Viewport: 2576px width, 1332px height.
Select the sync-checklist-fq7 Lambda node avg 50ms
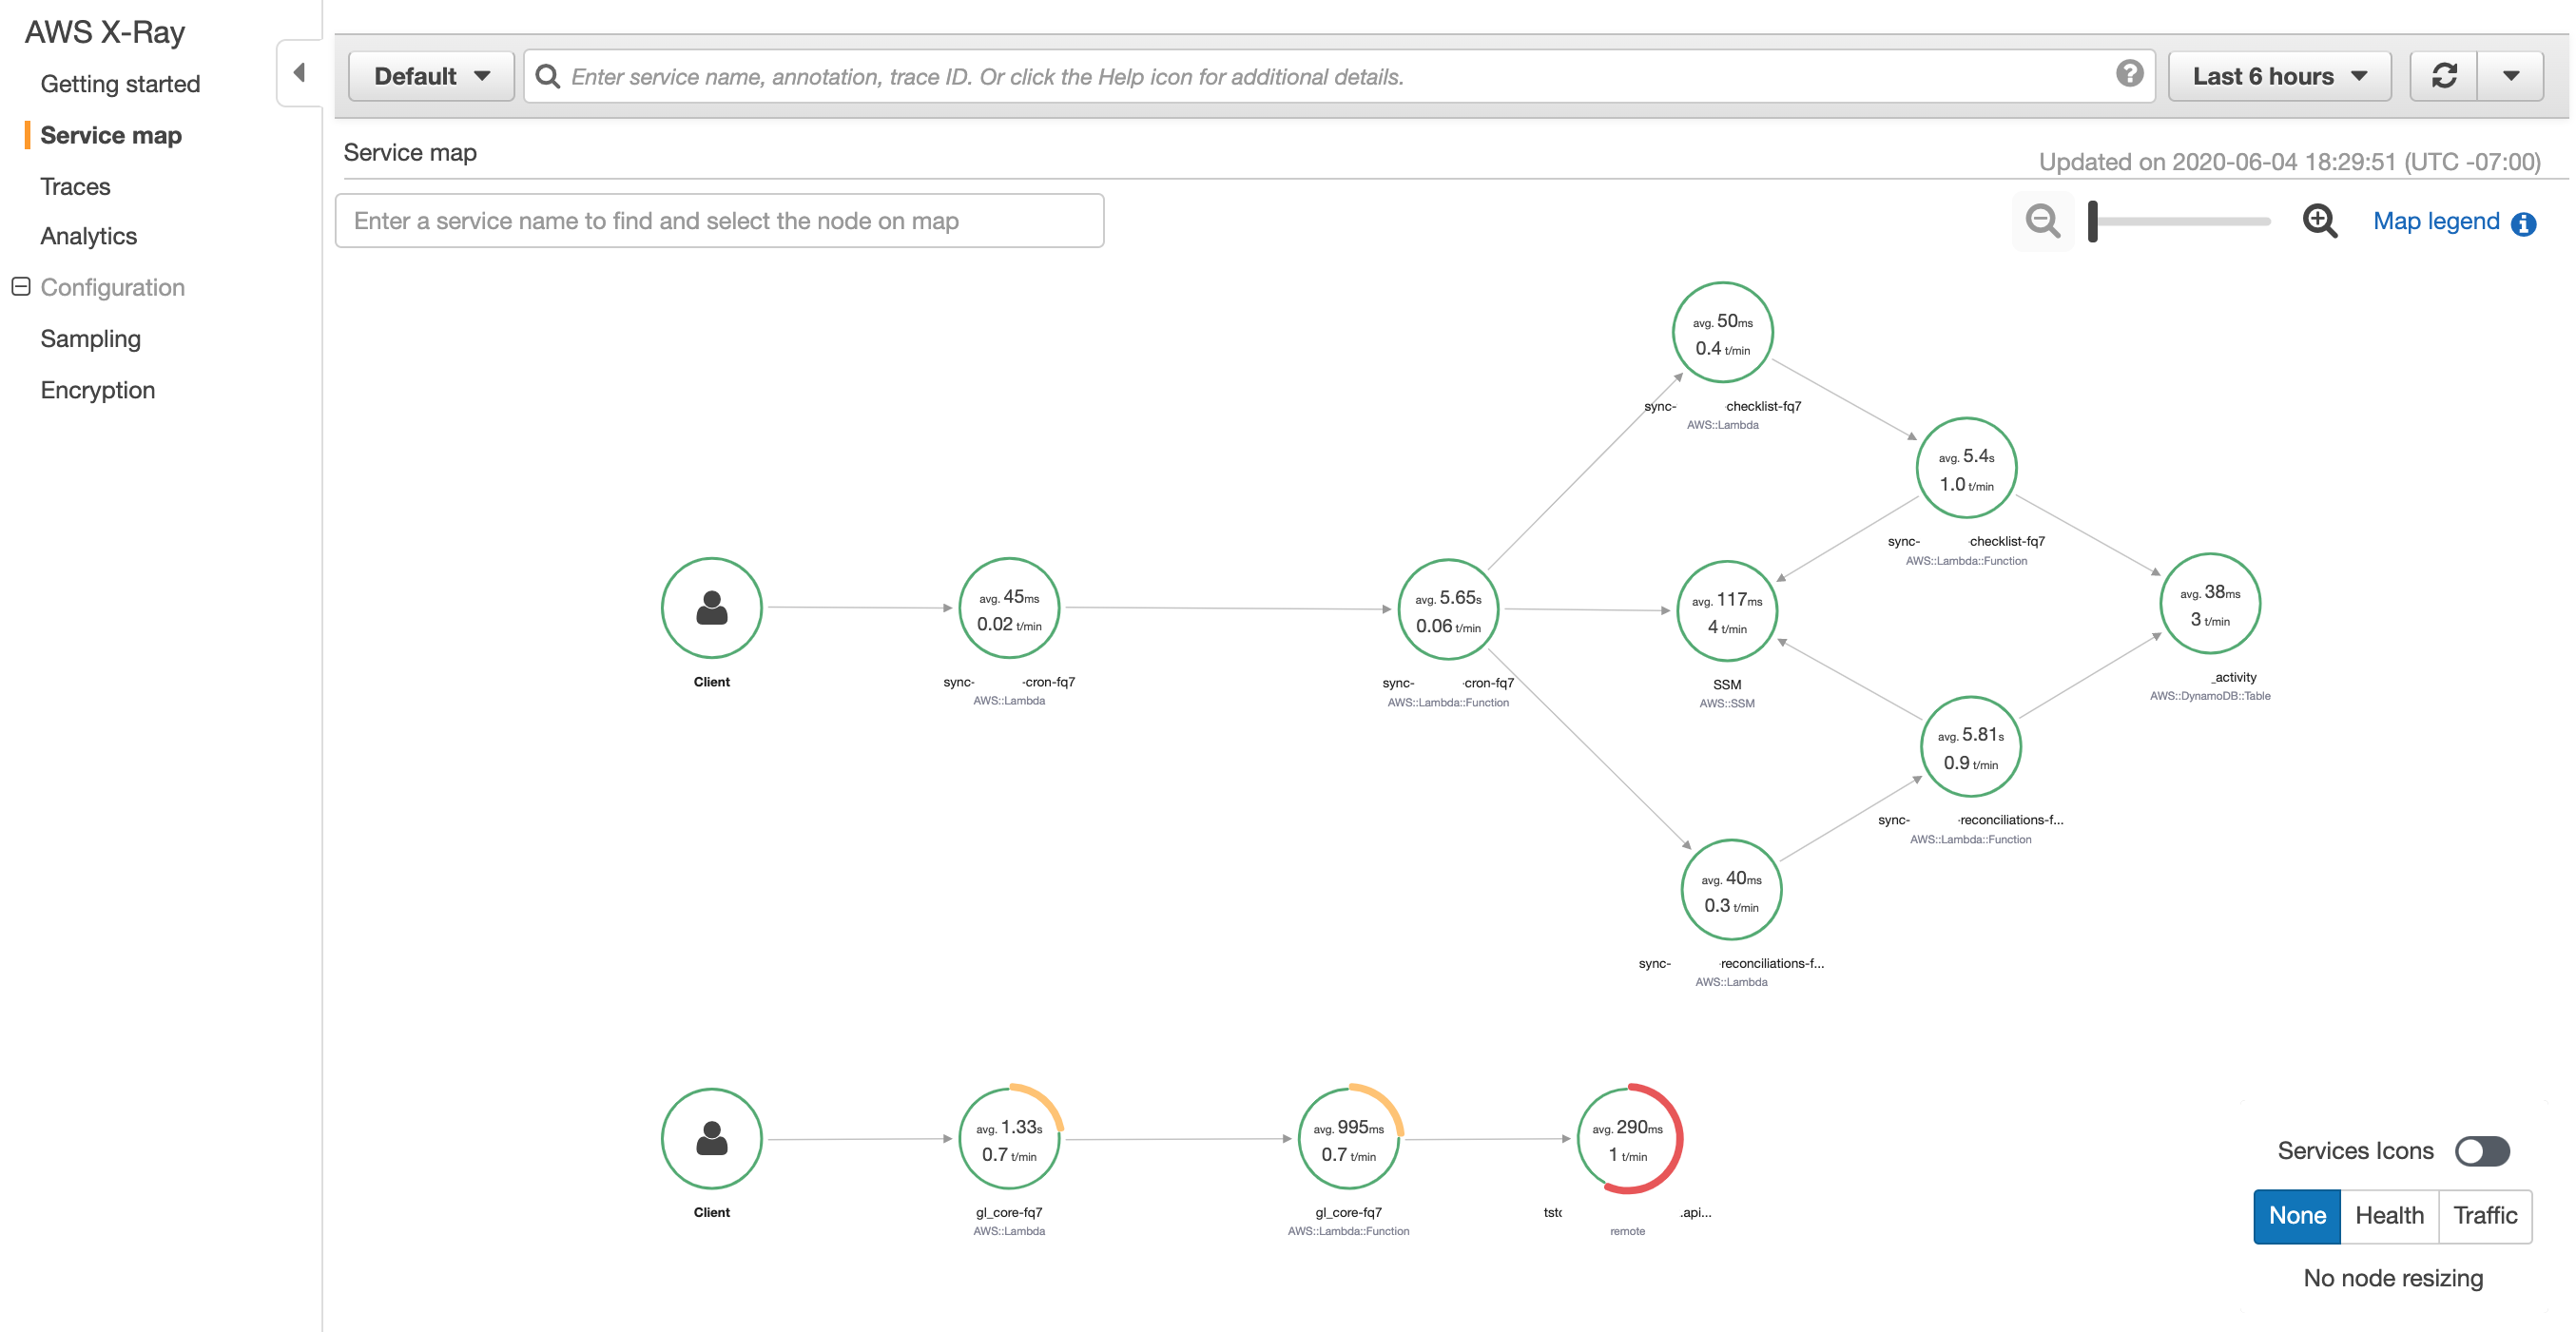[x=1722, y=332]
